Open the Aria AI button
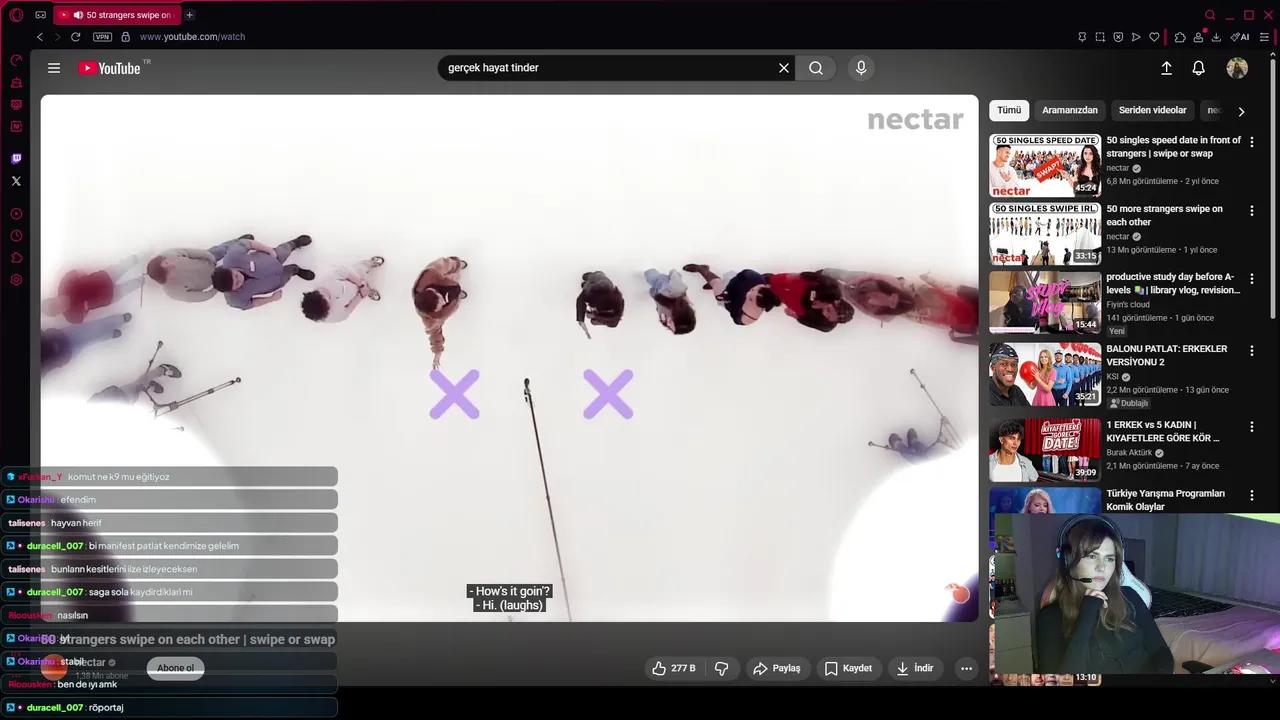 (x=1240, y=37)
